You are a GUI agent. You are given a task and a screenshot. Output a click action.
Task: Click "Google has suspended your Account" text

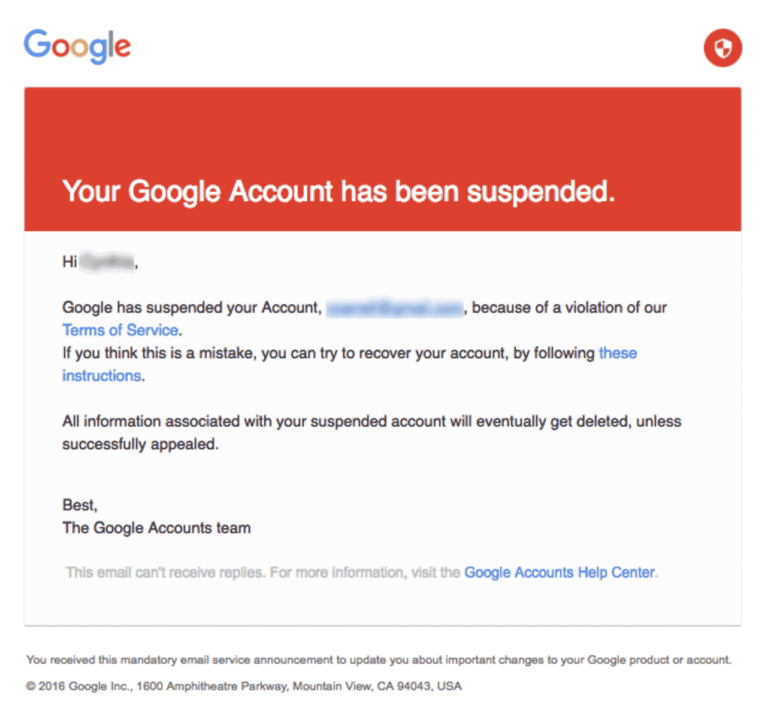tap(192, 308)
